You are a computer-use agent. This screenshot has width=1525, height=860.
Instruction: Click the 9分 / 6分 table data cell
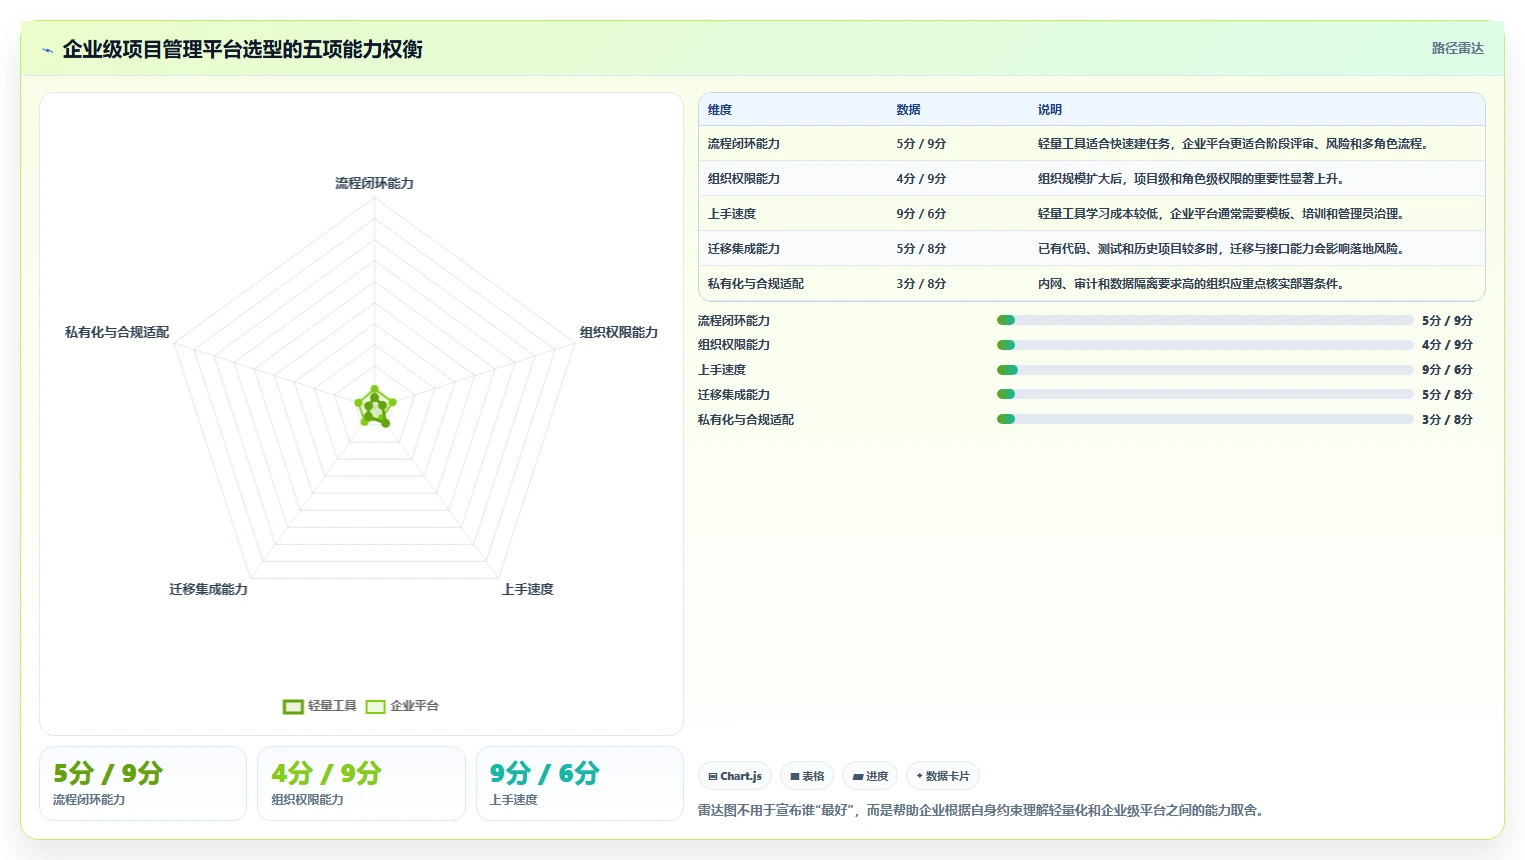point(921,214)
